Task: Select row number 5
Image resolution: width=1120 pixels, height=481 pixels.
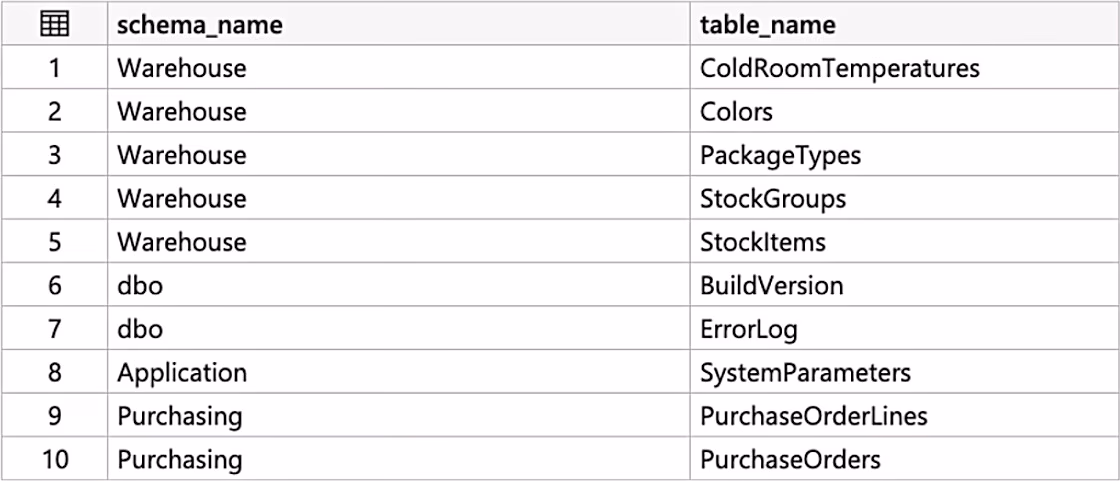Action: point(54,242)
